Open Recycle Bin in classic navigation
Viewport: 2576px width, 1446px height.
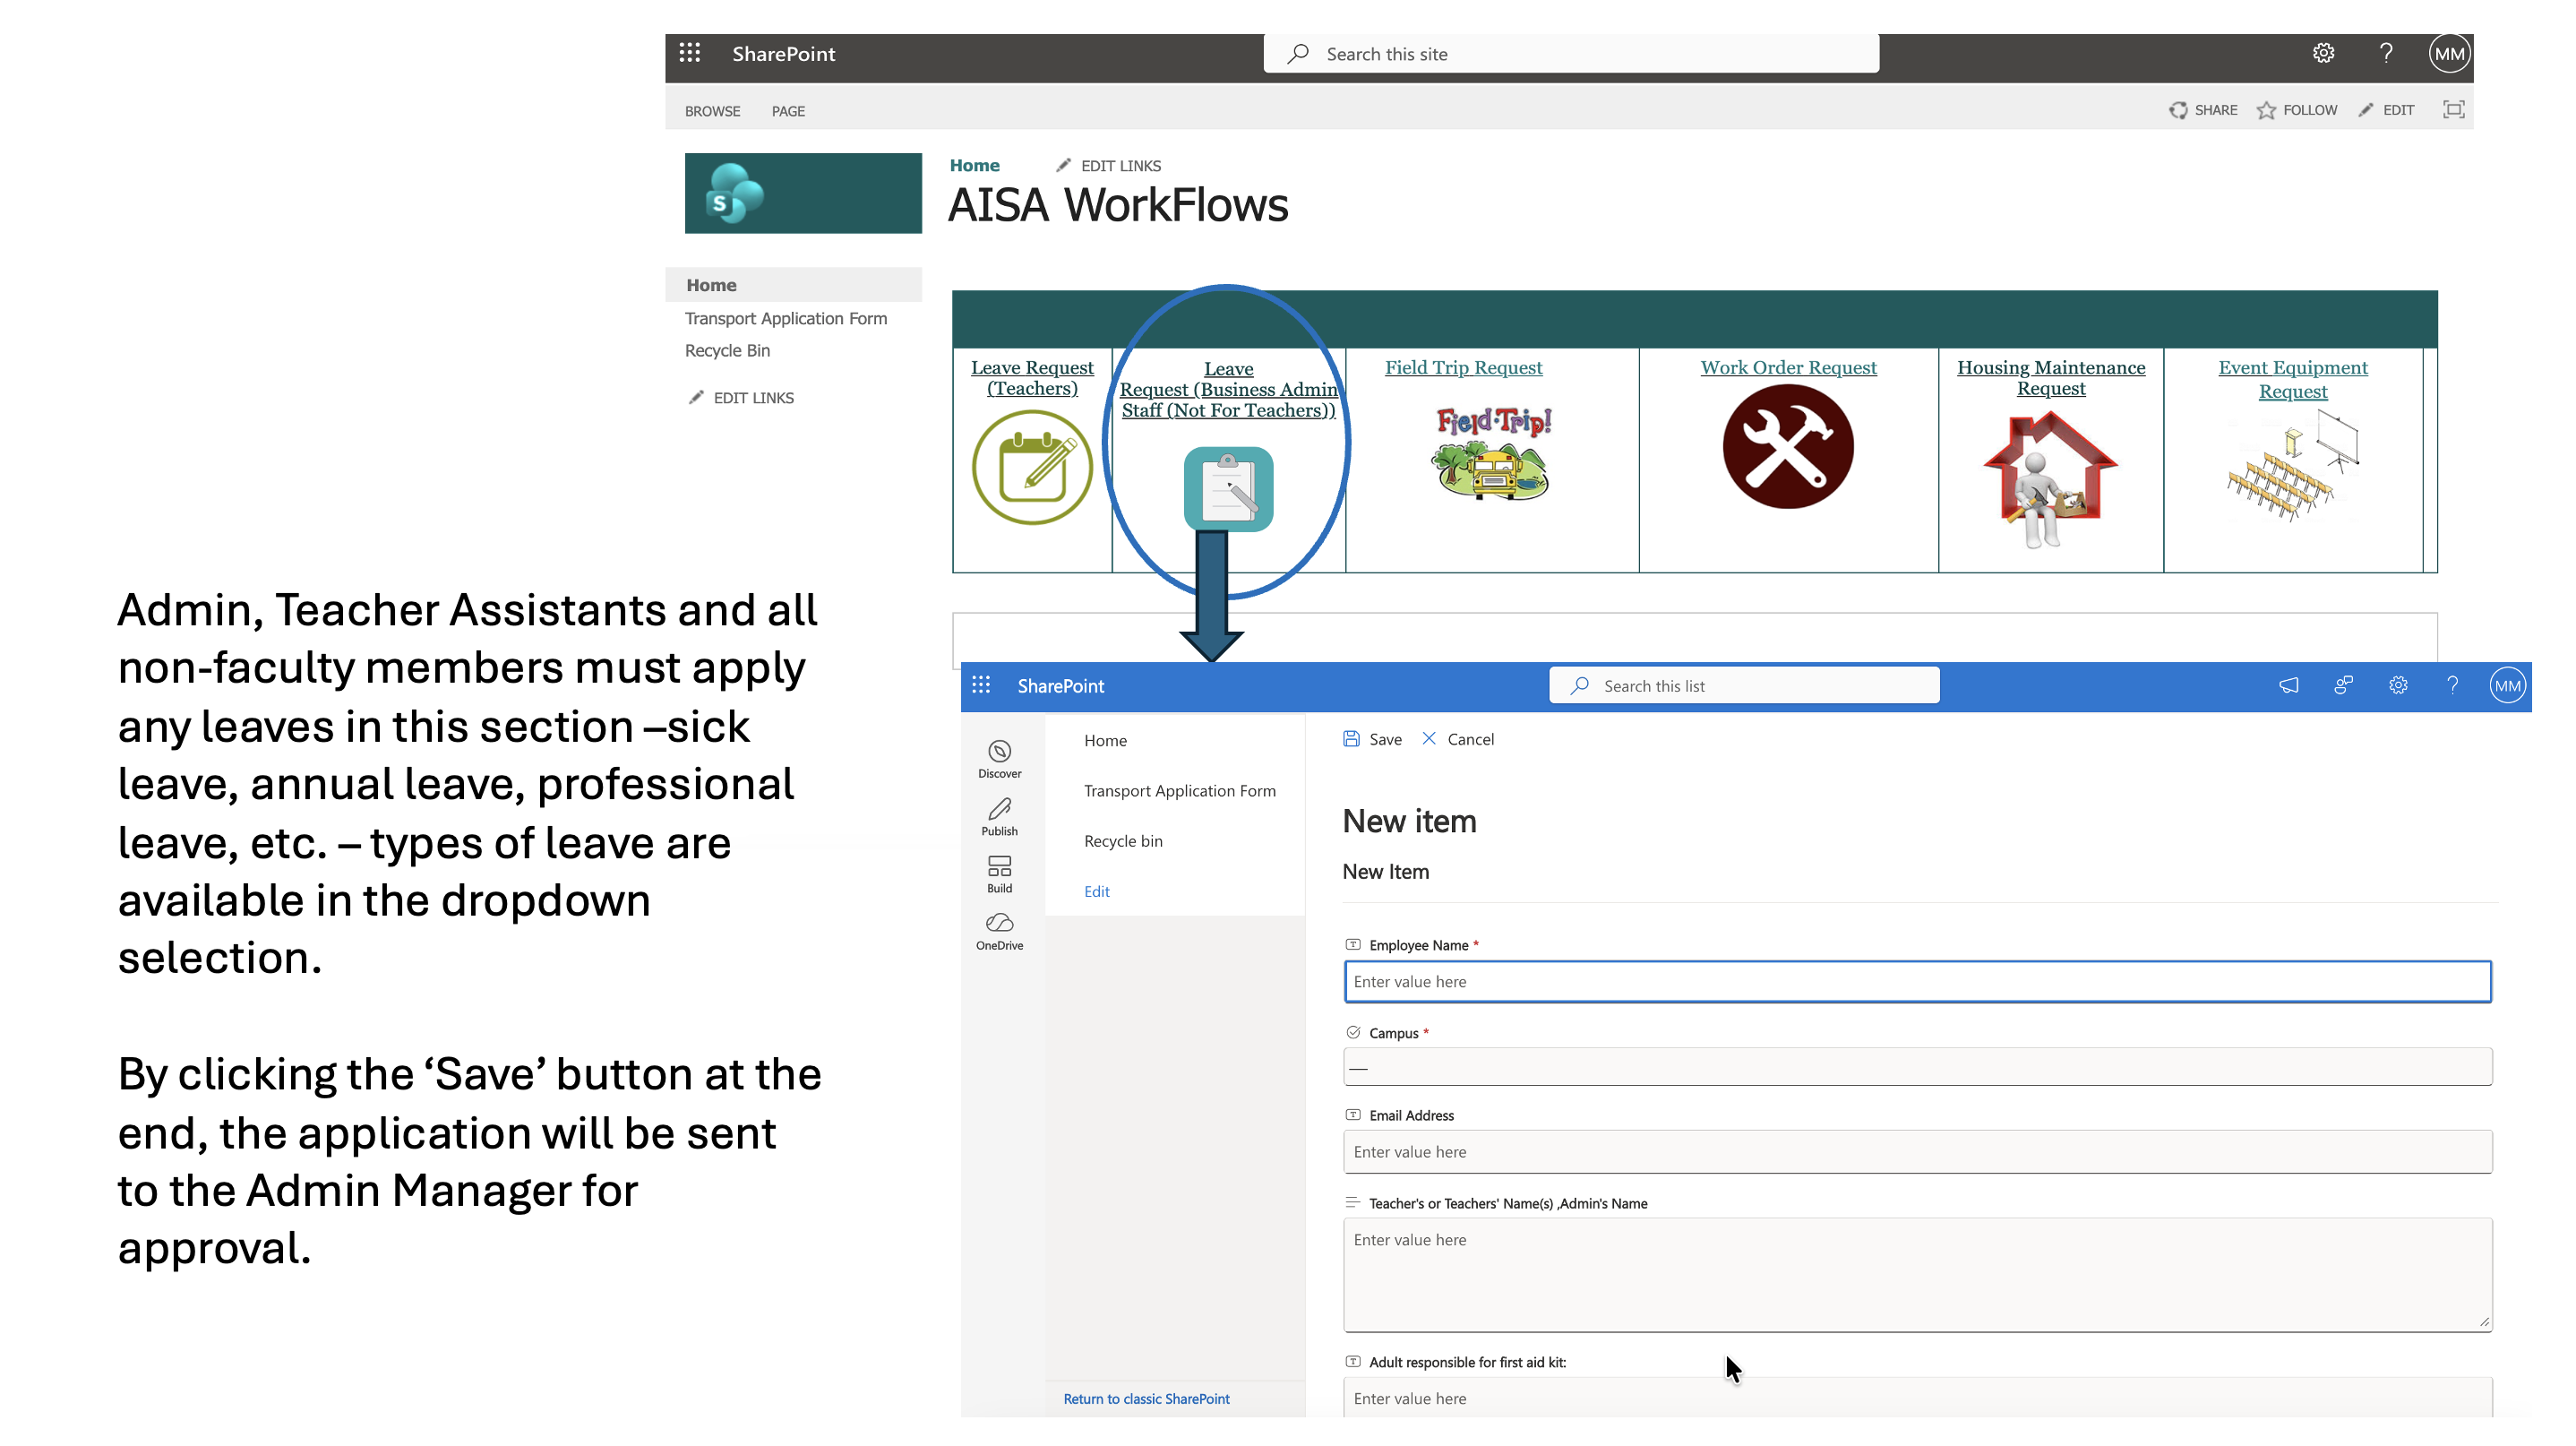click(x=727, y=350)
